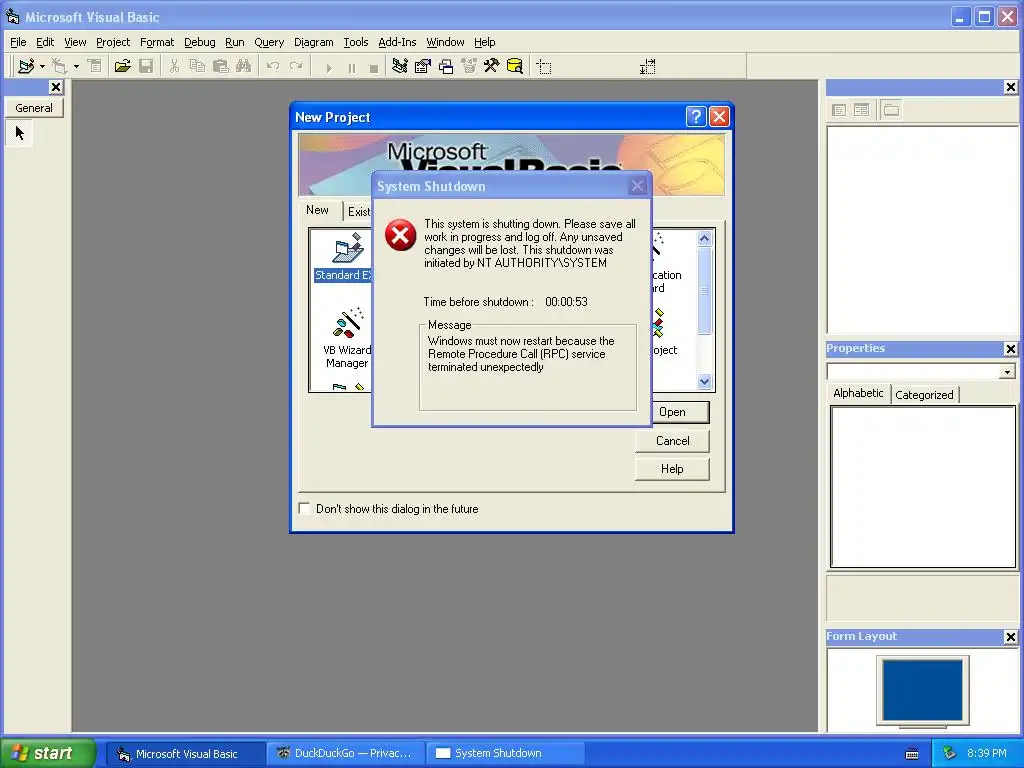Click the help question-mark button of New Project
Screen dimensions: 1024x768
pos(696,116)
